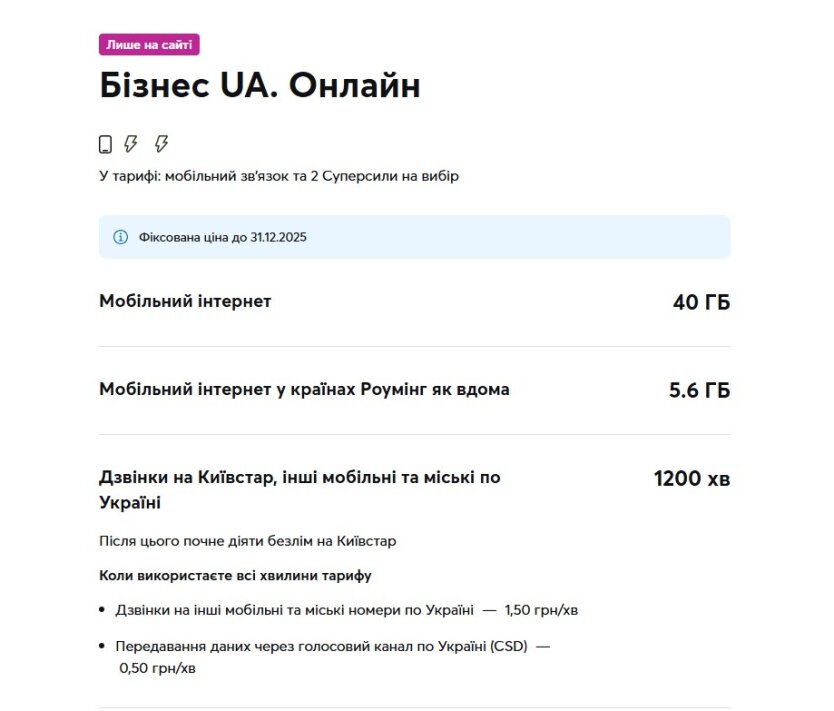834x711 pixels.
Task: Click the "1,50 грн/хв" call rate
Action: pos(540,609)
